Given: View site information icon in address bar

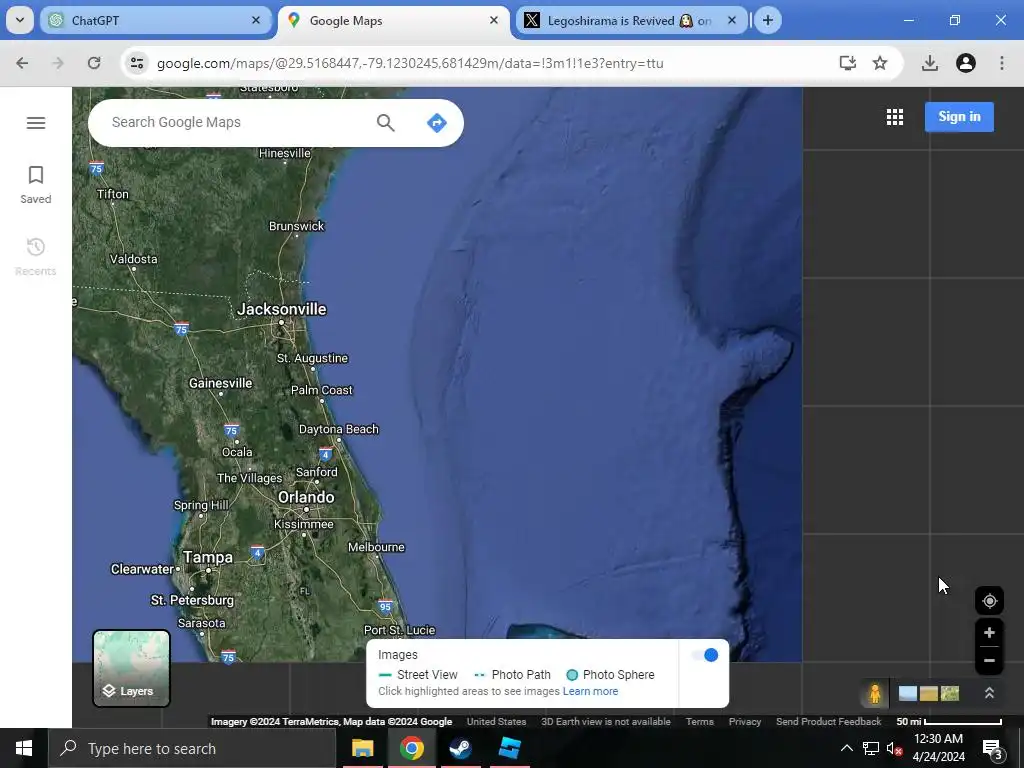Looking at the screenshot, I should point(137,63).
